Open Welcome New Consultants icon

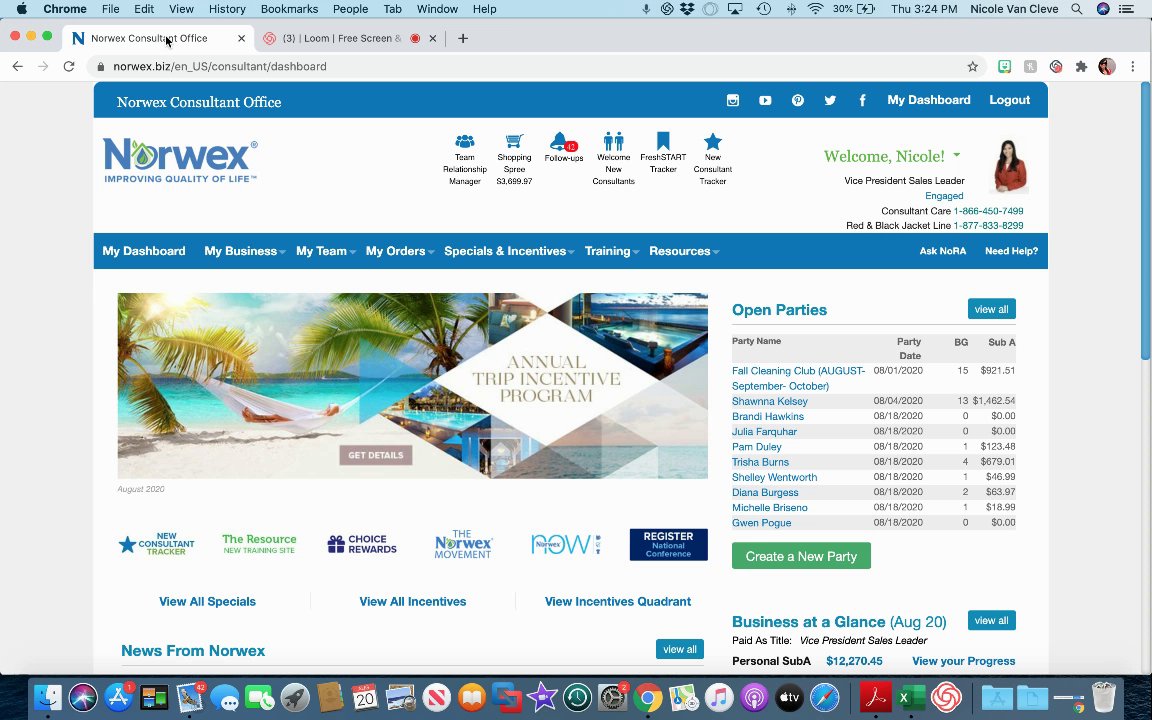pyautogui.click(x=613, y=141)
